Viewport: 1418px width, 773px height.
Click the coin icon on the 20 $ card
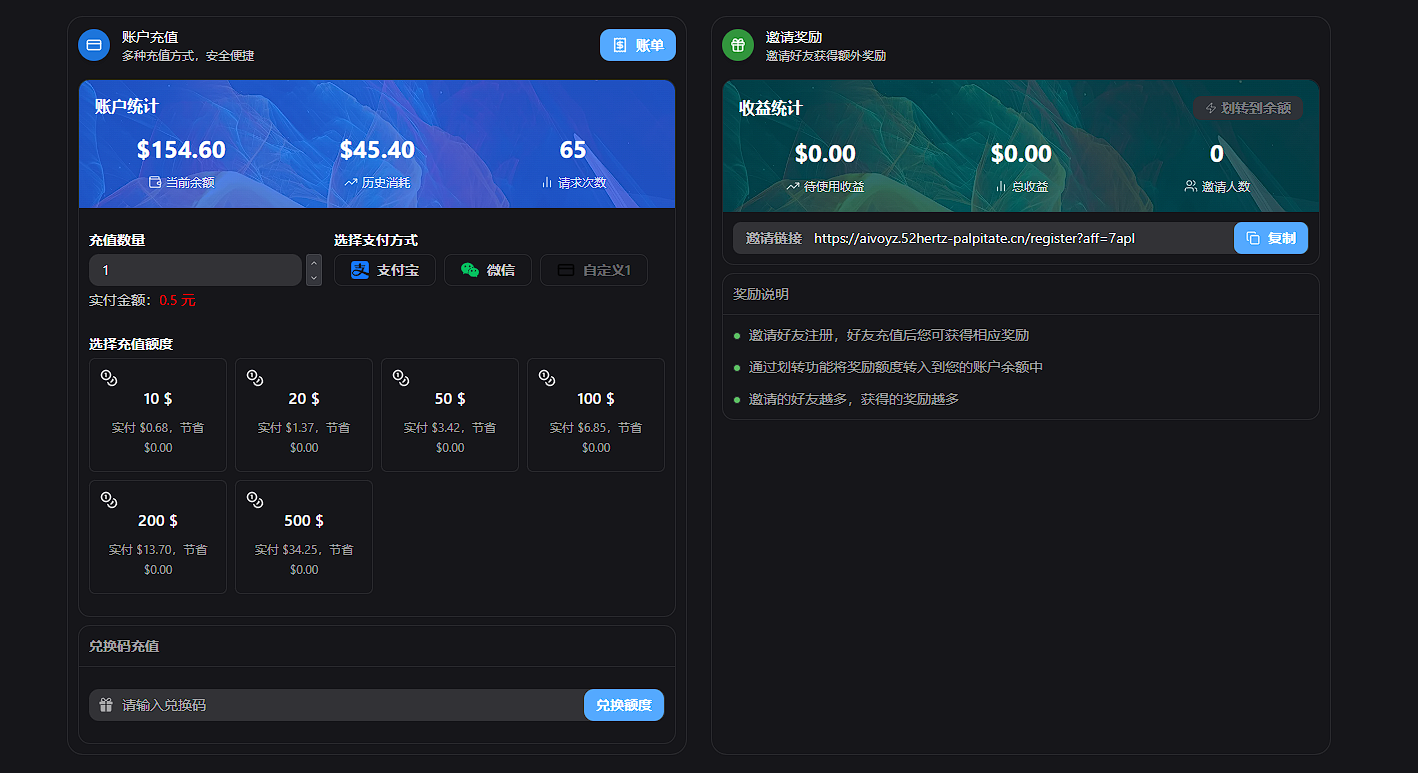[x=255, y=377]
